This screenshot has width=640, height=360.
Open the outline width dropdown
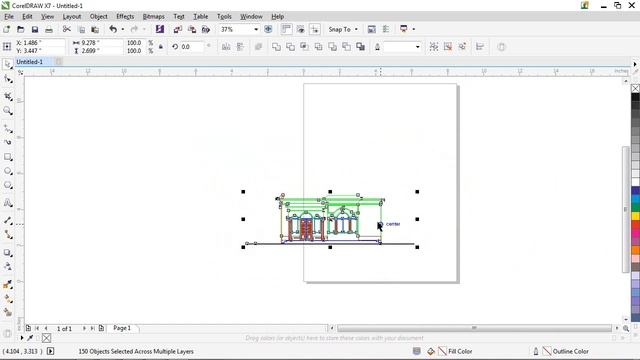pyautogui.click(x=417, y=47)
